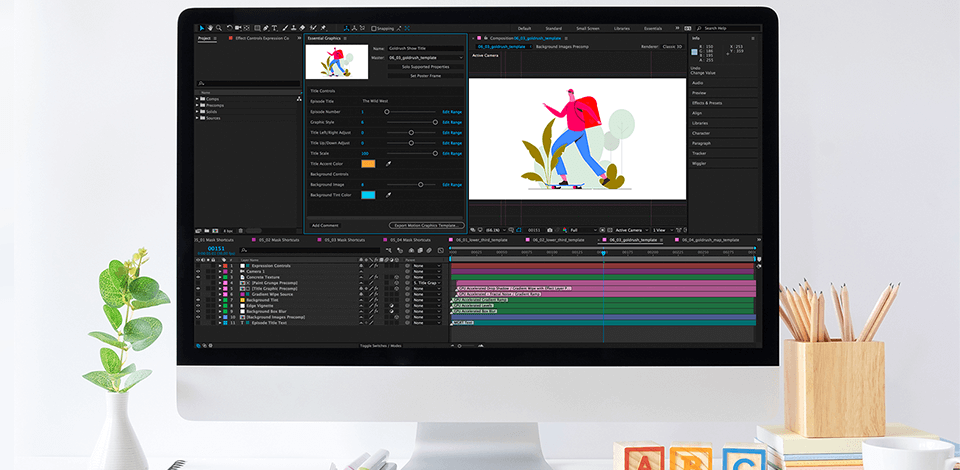Open the Active Camera view dropdown
Image resolution: width=960 pixels, height=470 pixels.
click(630, 230)
